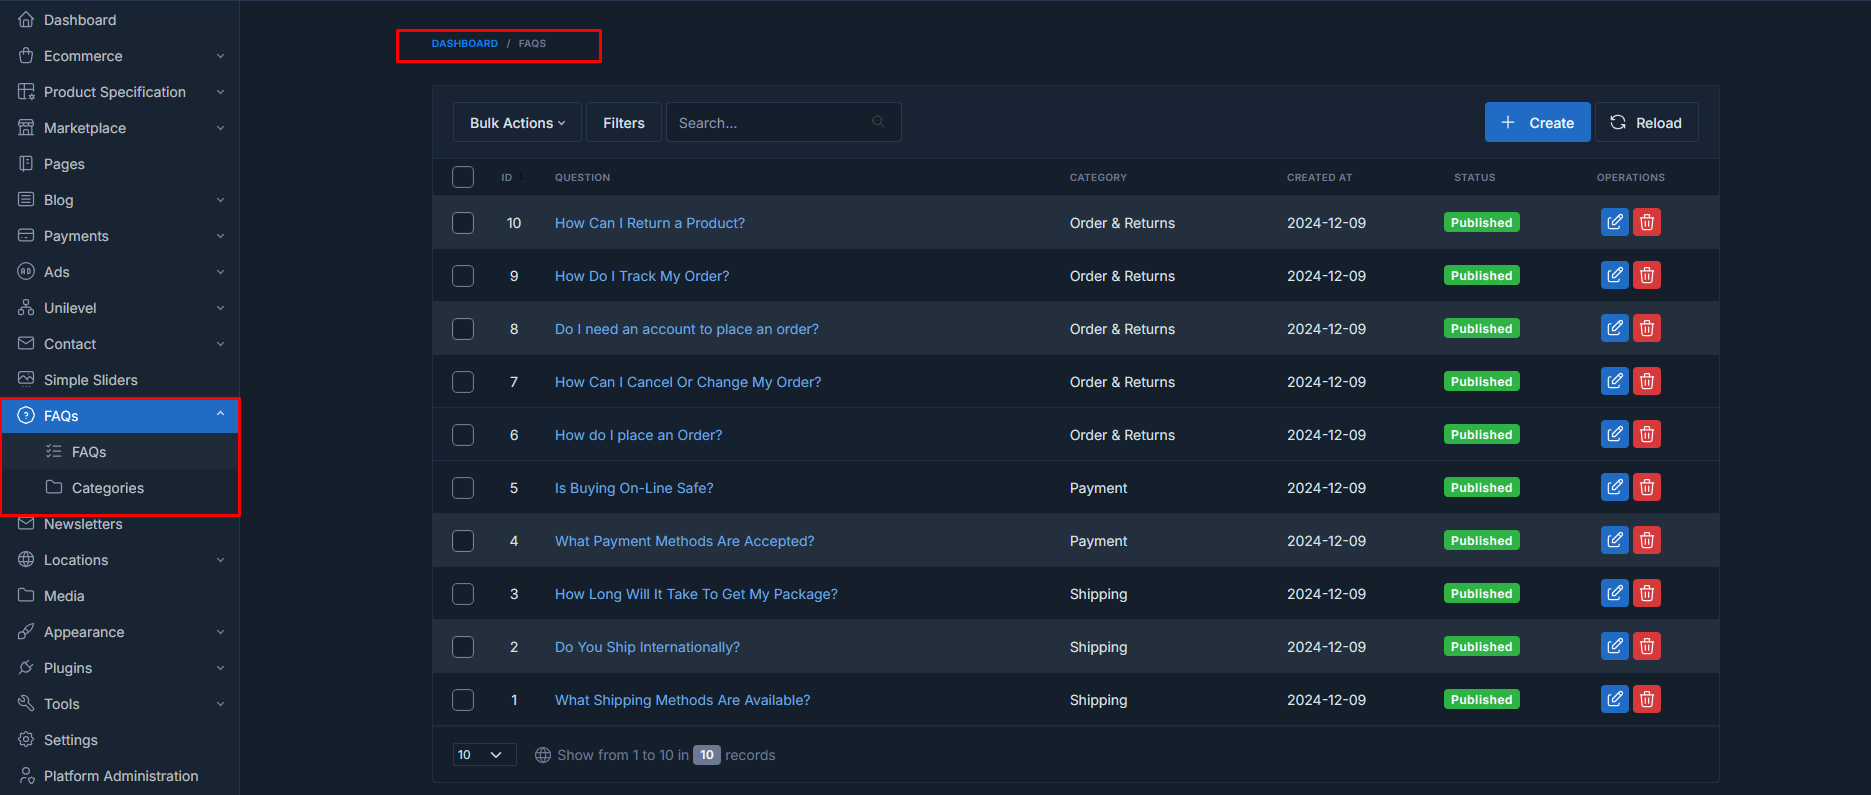The image size is (1871, 795).
Task: Click delete icon for 'How Do I Track My Order?'
Action: [x=1646, y=275]
